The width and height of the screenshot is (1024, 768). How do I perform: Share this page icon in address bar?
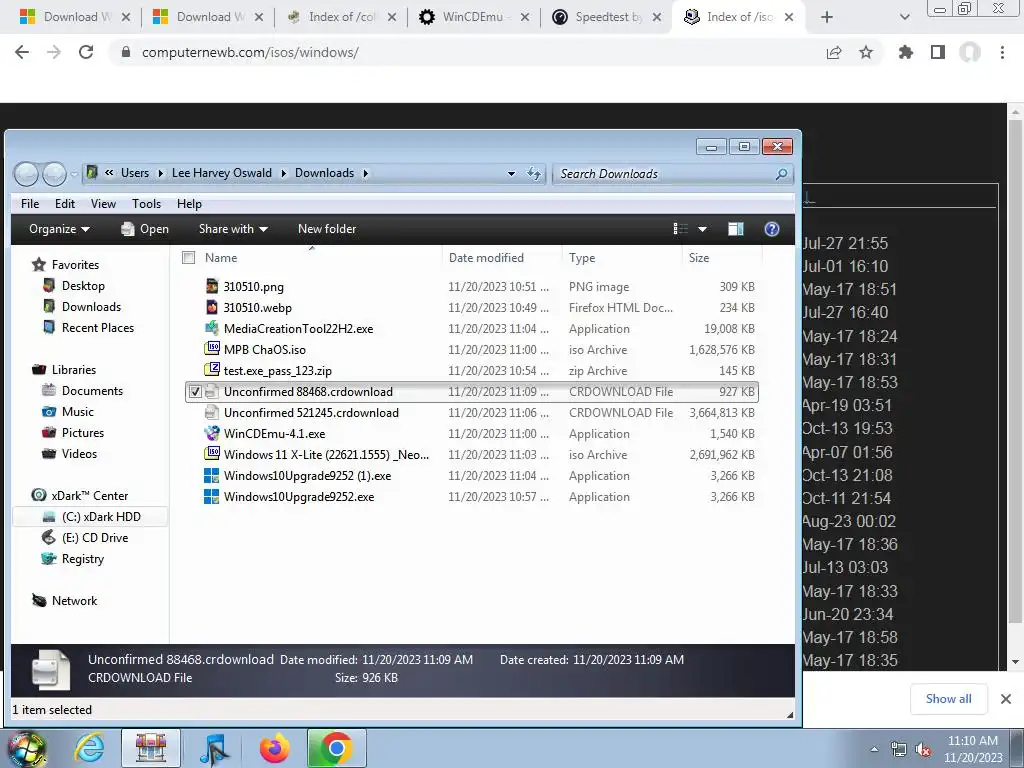coord(834,52)
